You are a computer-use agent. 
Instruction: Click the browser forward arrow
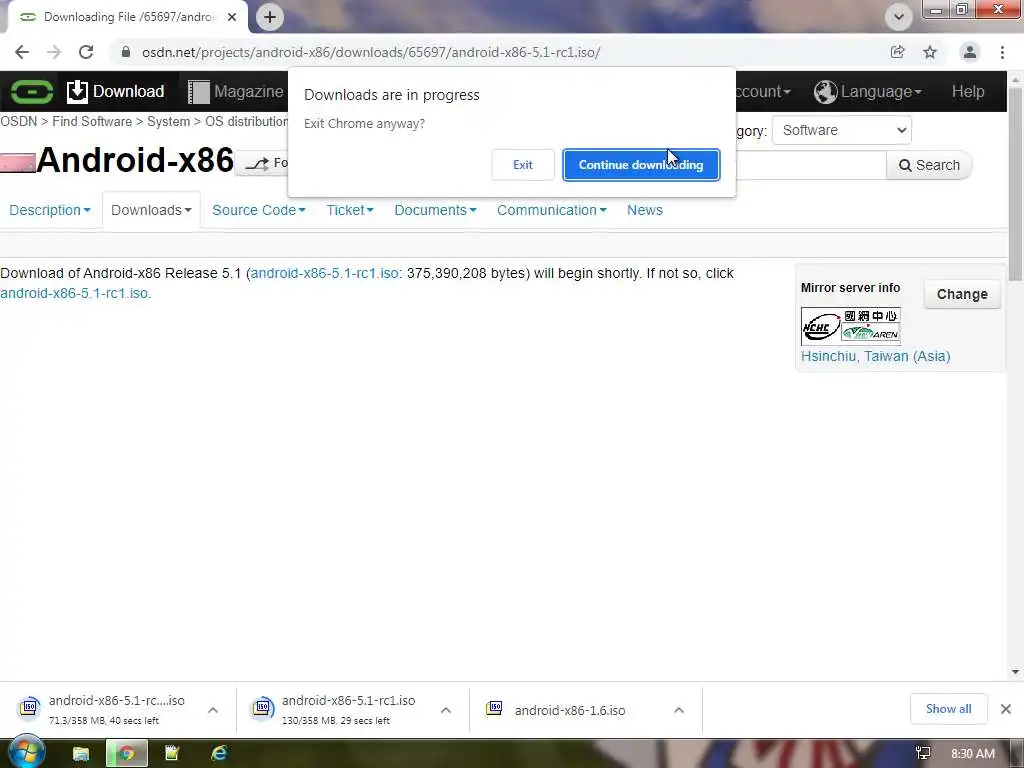[54, 52]
